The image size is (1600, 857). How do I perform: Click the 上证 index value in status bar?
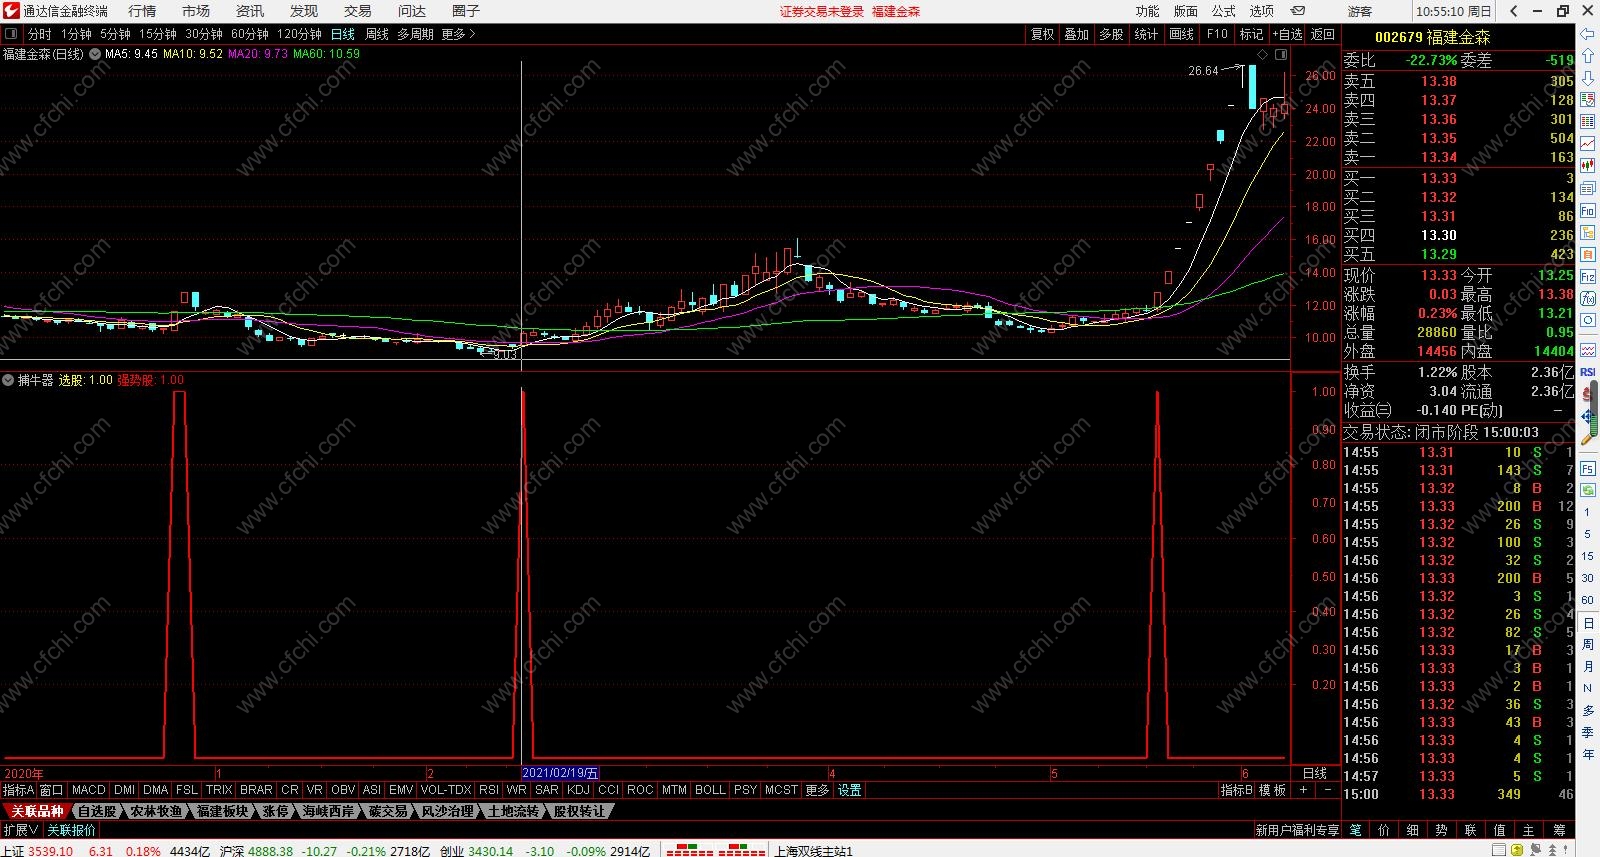coord(50,851)
